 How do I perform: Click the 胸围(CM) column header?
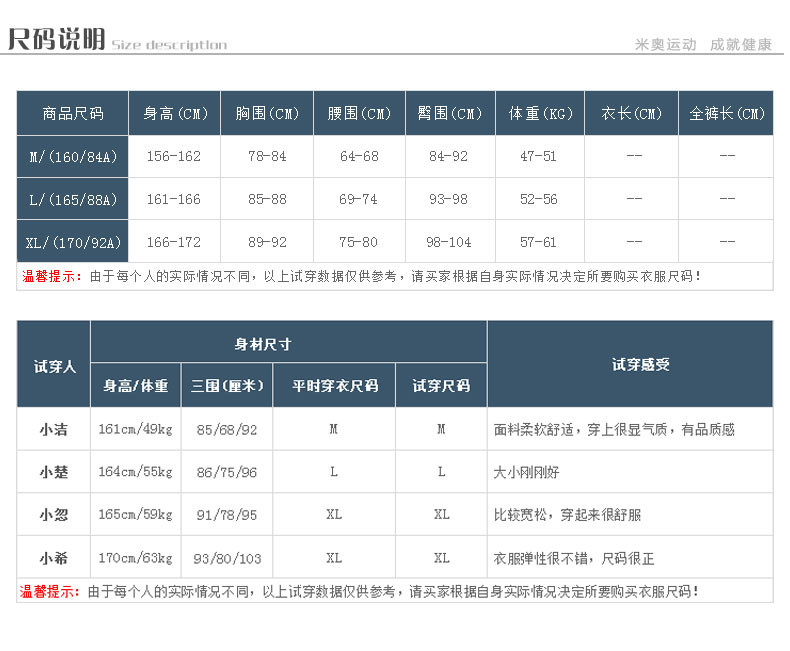(267, 114)
